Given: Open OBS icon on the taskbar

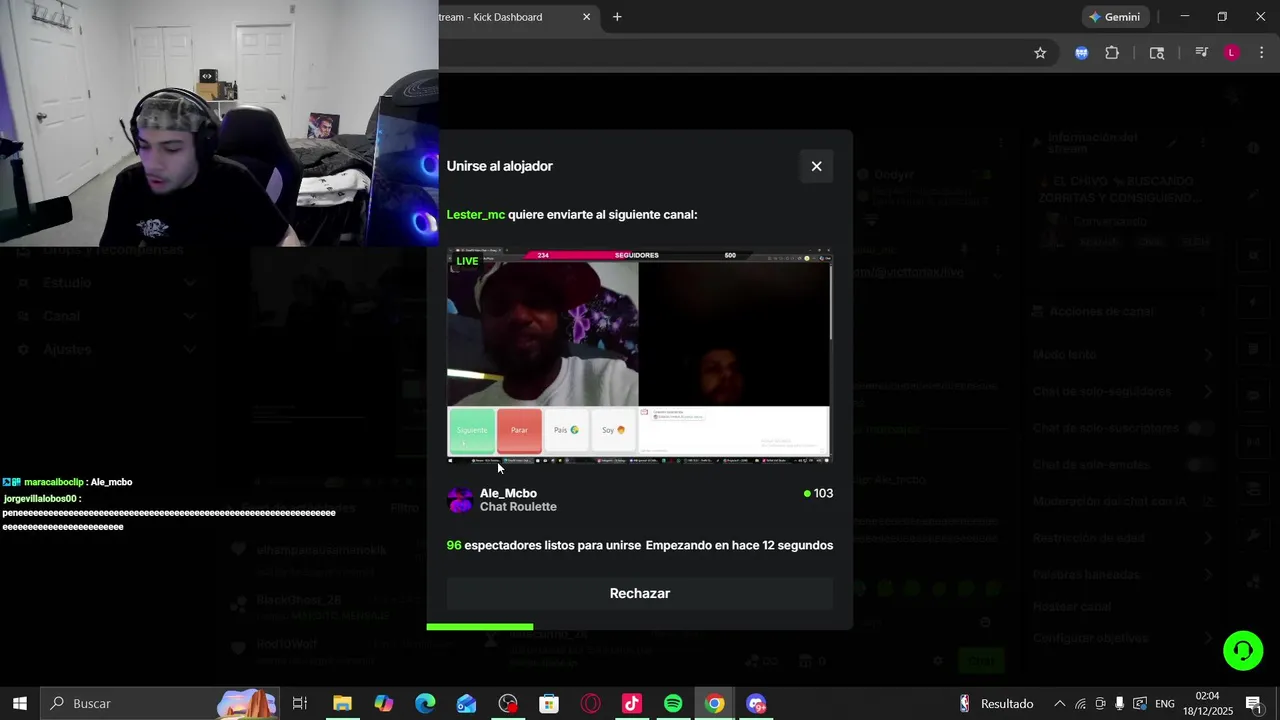Looking at the screenshot, I should [x=508, y=704].
